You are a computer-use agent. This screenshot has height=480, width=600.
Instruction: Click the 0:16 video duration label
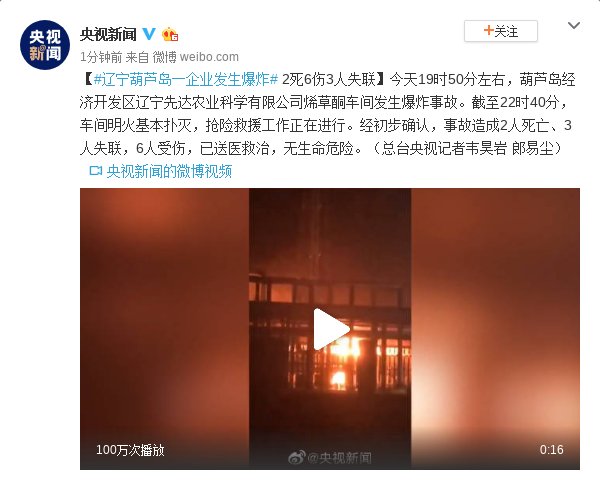551,449
